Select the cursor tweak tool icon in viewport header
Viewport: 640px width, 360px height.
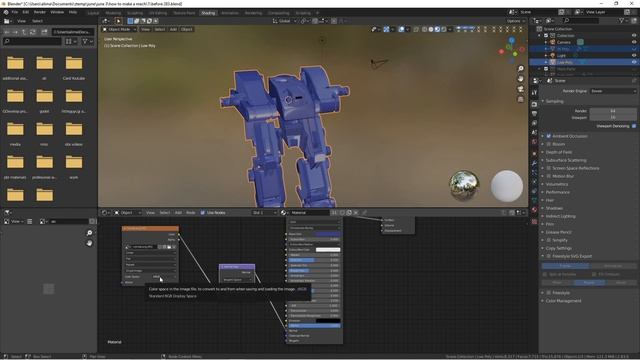tap(118, 21)
